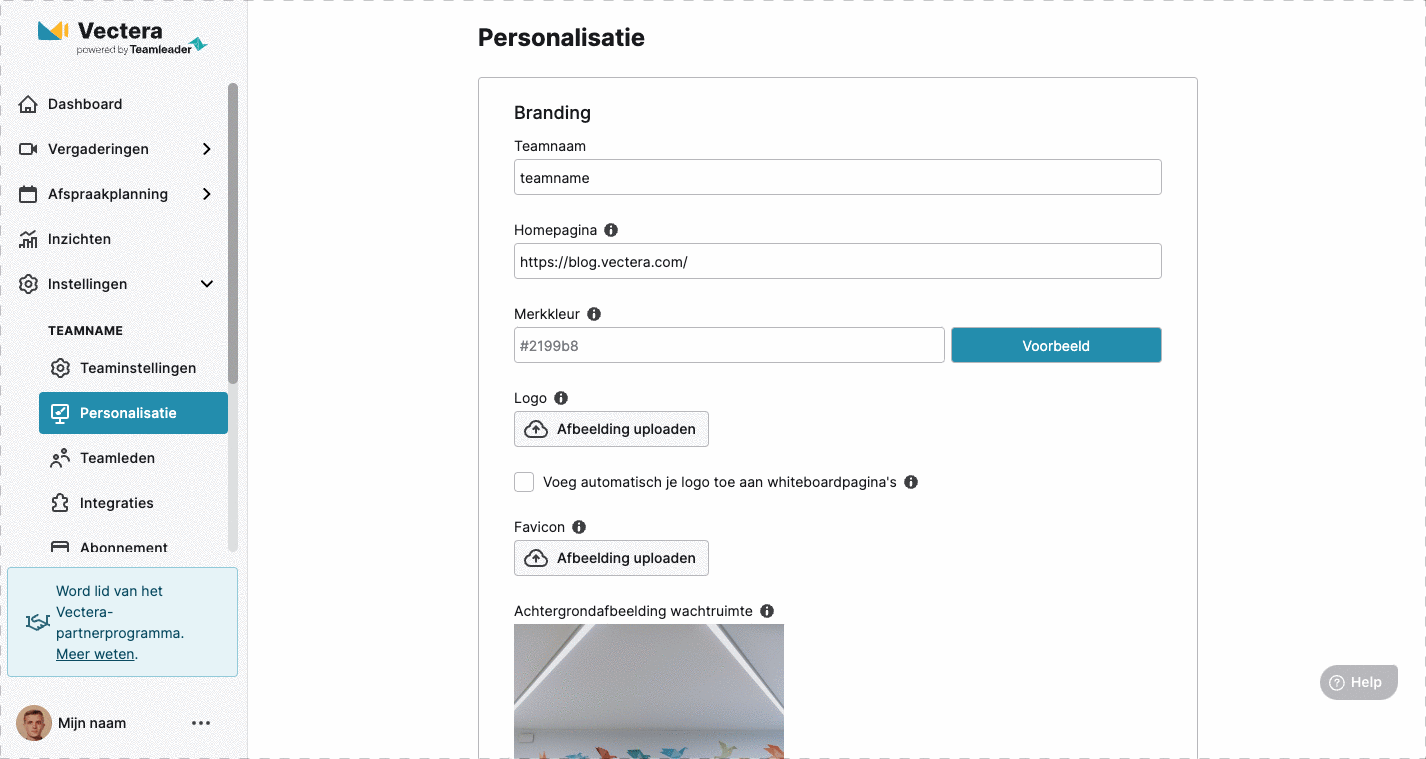Click the Vectera logo in the sidebar
1426x759 pixels.
(x=122, y=37)
